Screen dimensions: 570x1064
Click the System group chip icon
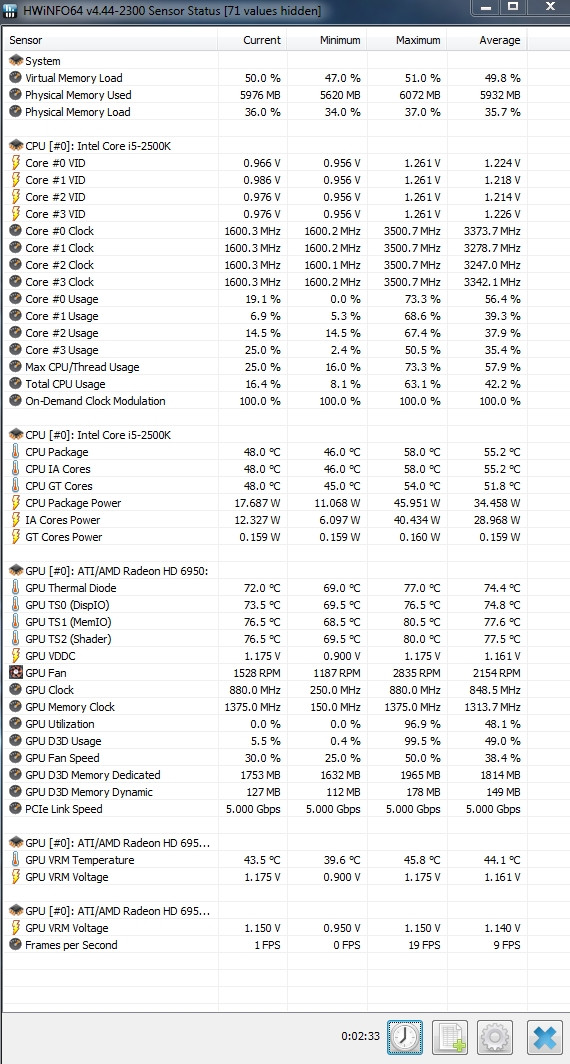point(16,60)
